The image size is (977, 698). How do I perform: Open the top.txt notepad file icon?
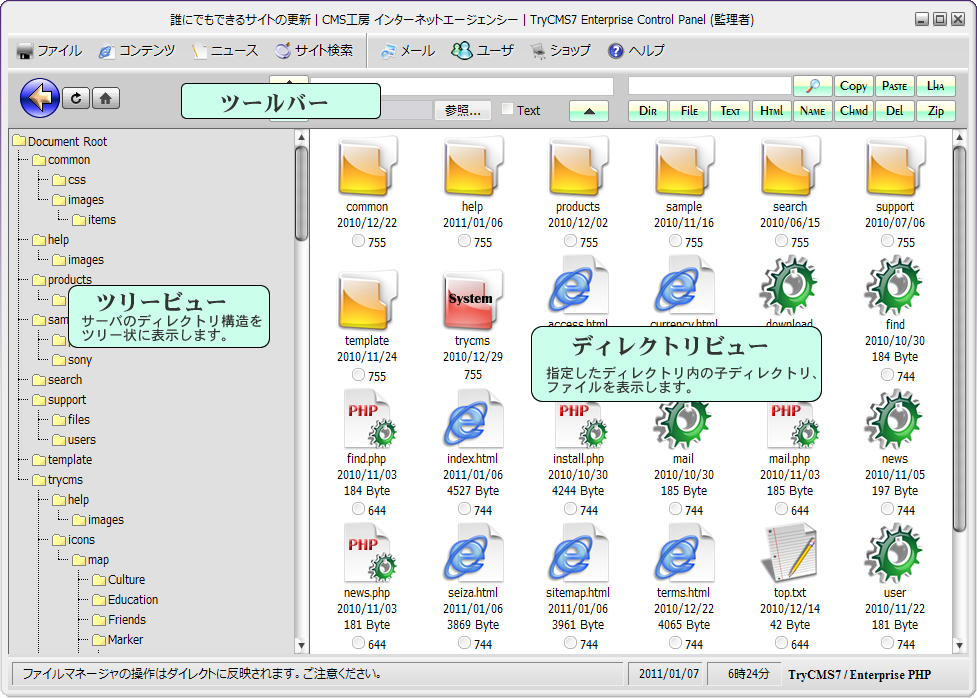pos(789,553)
